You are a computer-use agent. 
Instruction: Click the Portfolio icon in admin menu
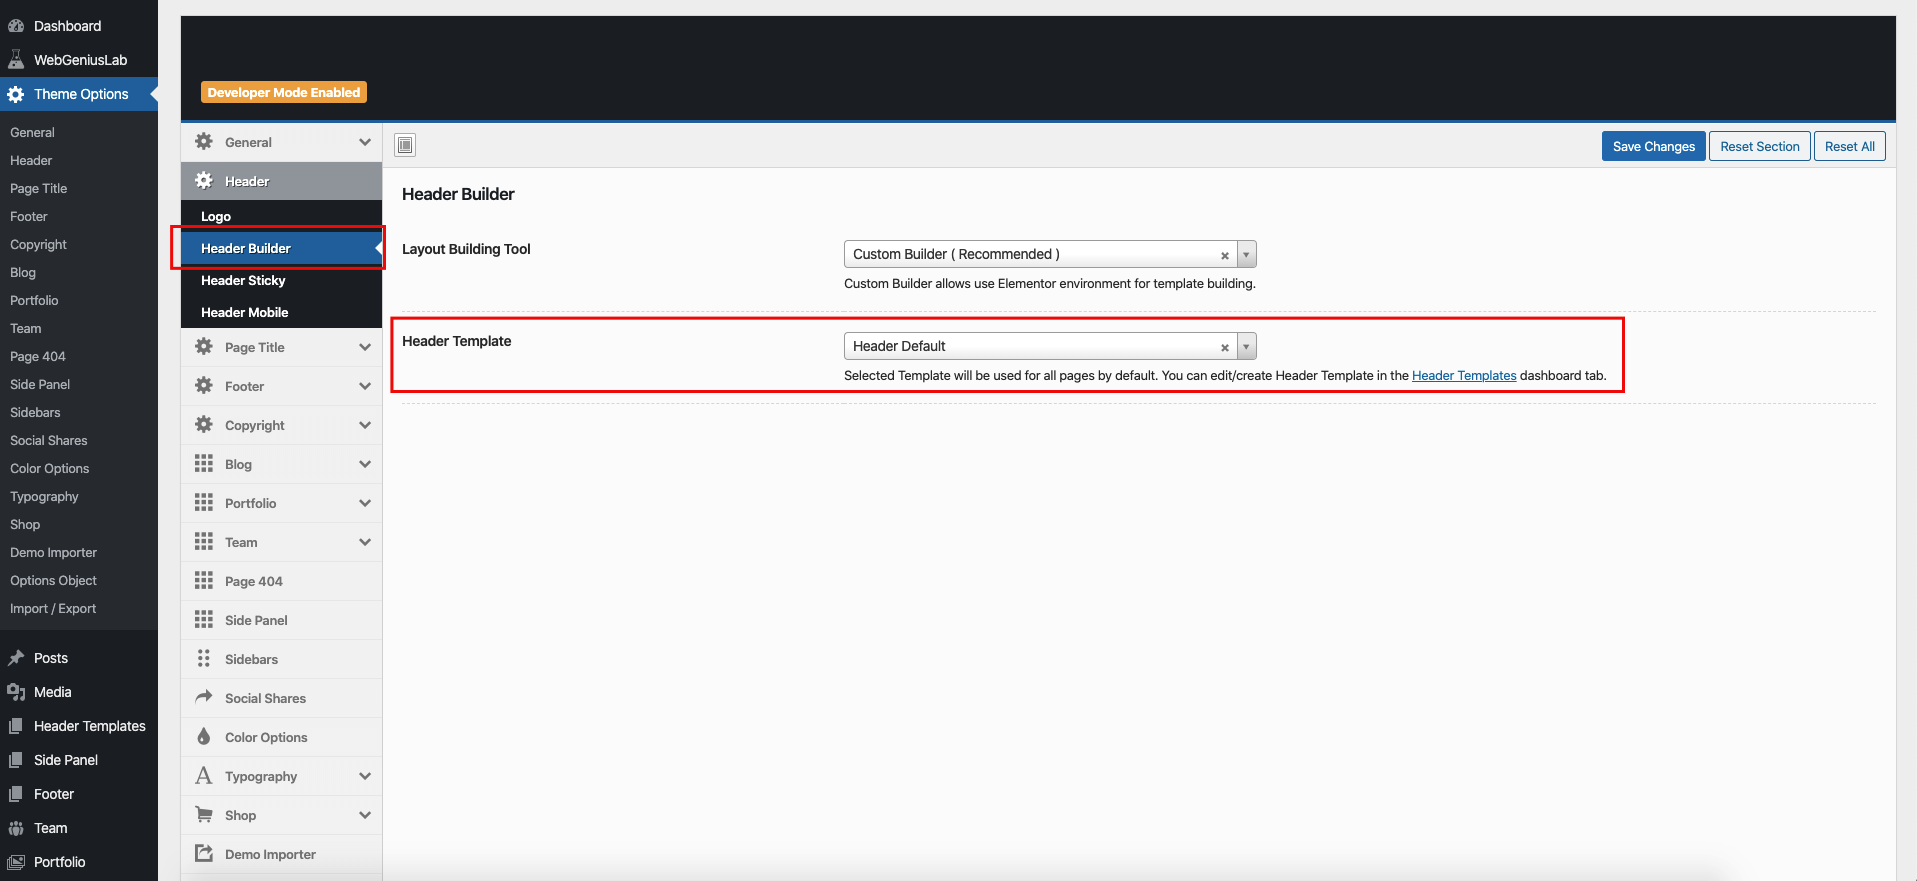tap(16, 862)
